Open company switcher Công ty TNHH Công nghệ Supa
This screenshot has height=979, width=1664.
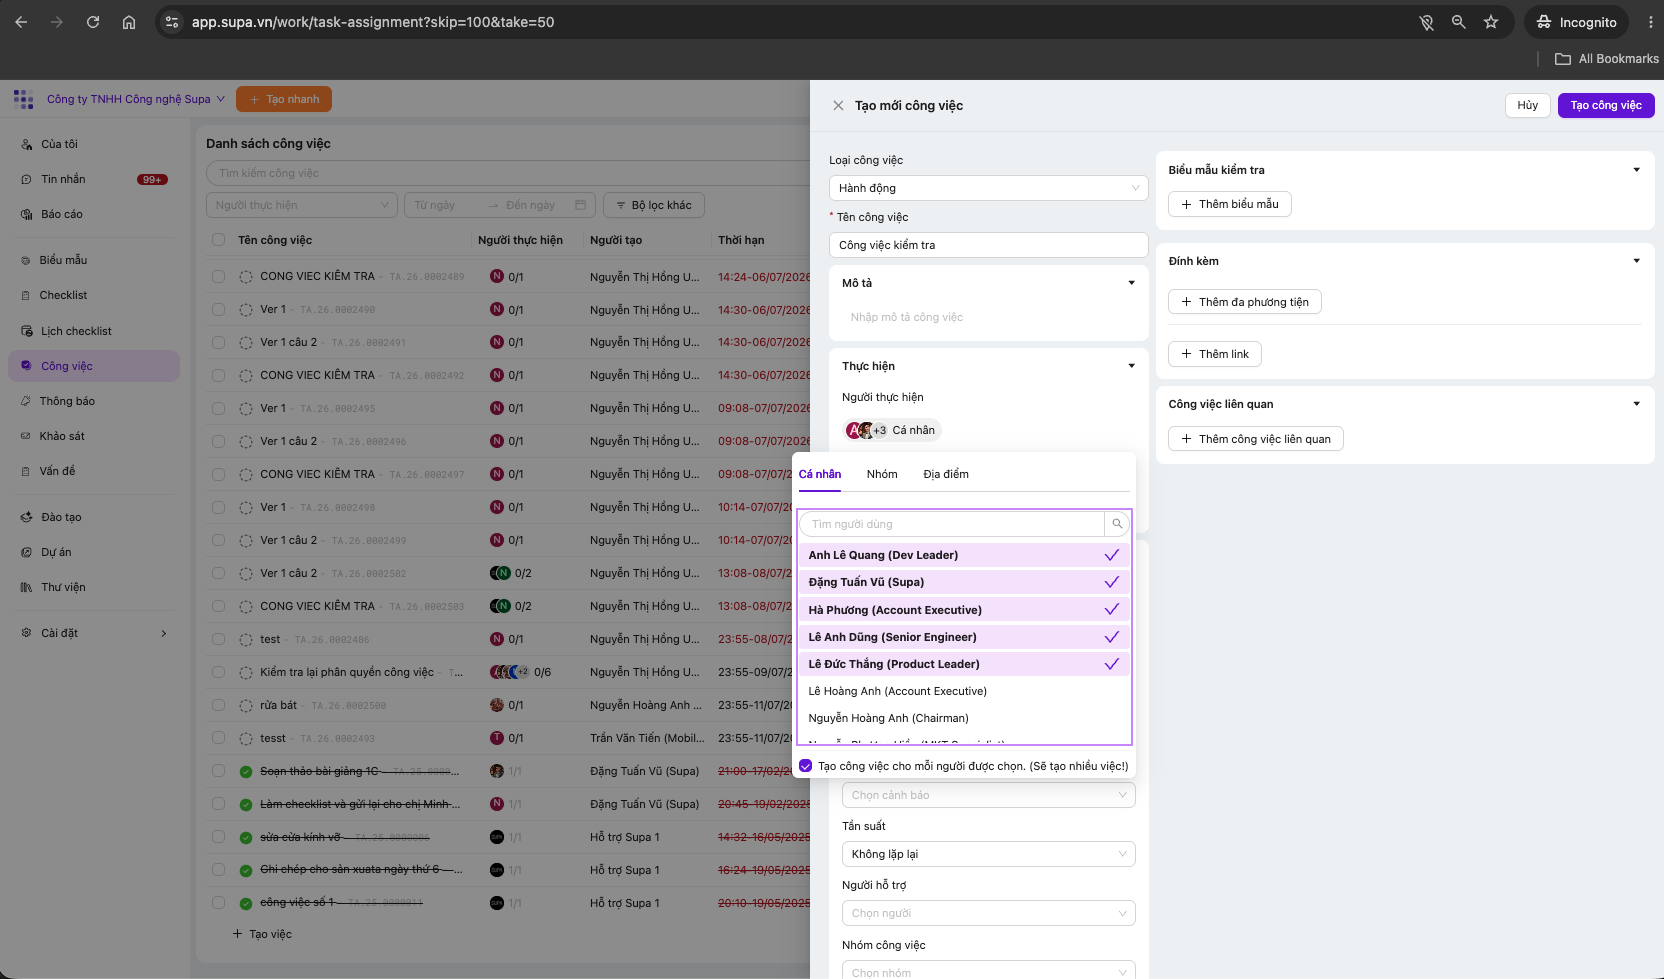[136, 99]
